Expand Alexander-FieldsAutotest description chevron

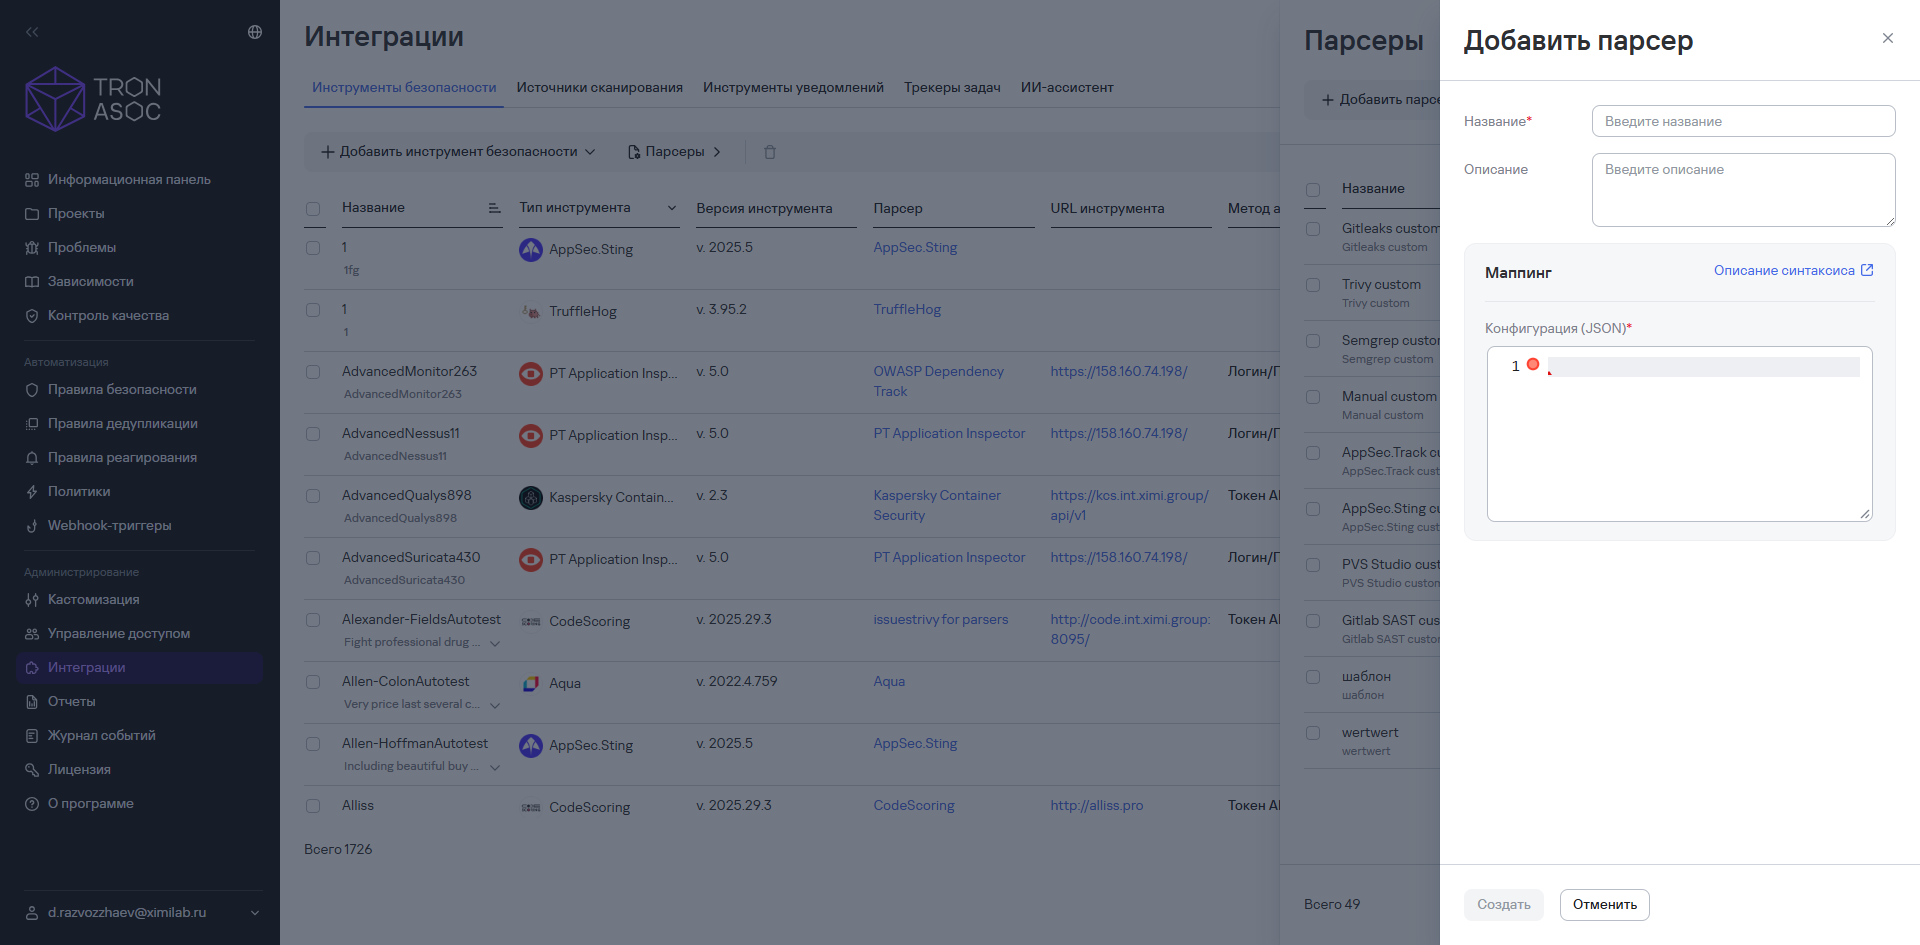click(495, 643)
